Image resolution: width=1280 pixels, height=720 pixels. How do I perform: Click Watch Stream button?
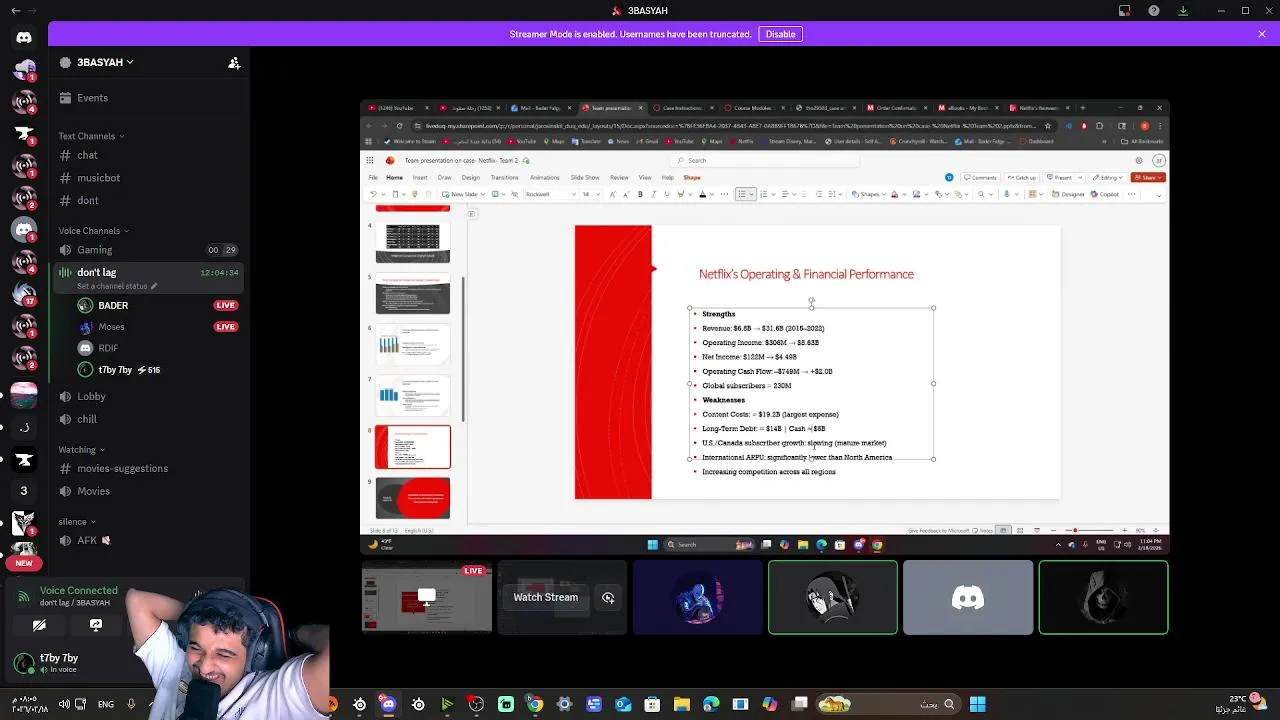pos(545,597)
